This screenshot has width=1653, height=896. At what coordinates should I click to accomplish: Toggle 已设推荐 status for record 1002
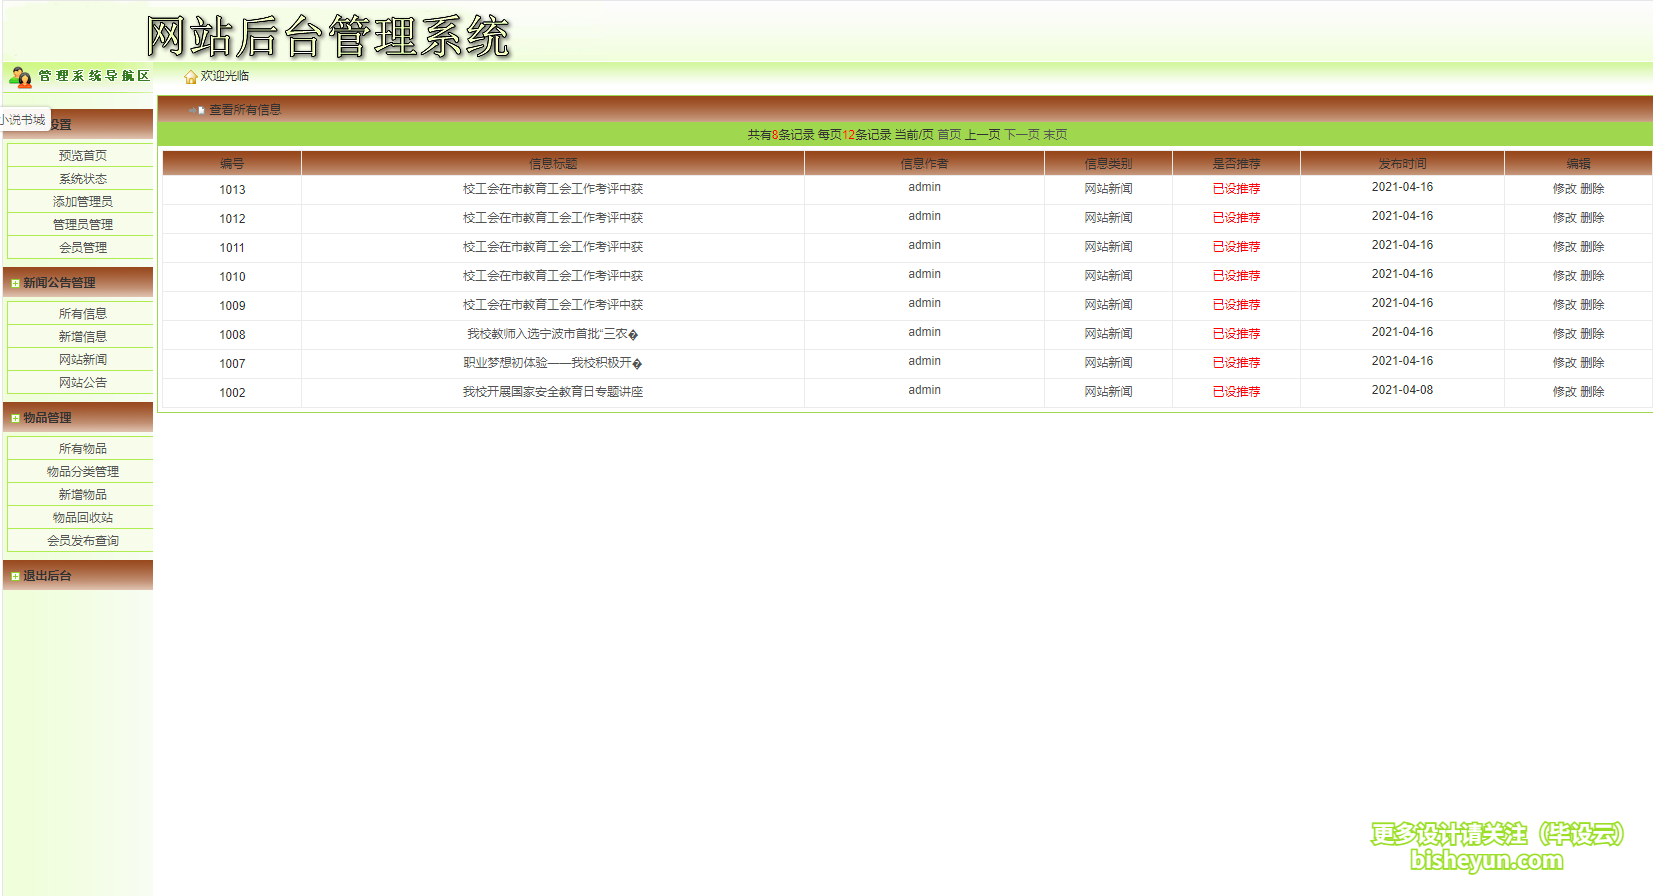coord(1236,391)
